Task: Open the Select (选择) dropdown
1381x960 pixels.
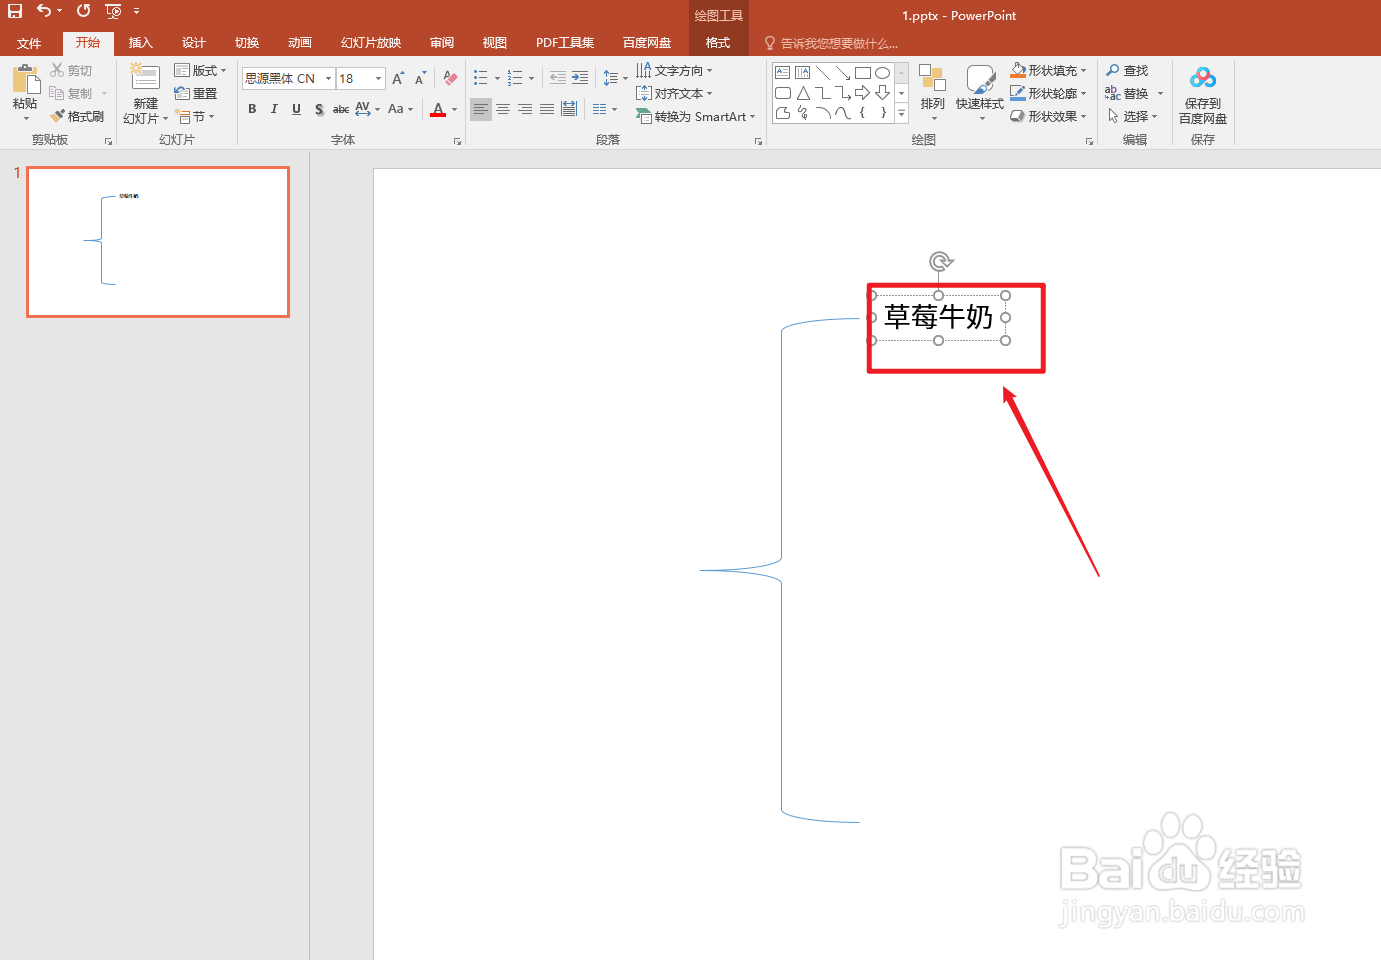Action: coord(1132,116)
